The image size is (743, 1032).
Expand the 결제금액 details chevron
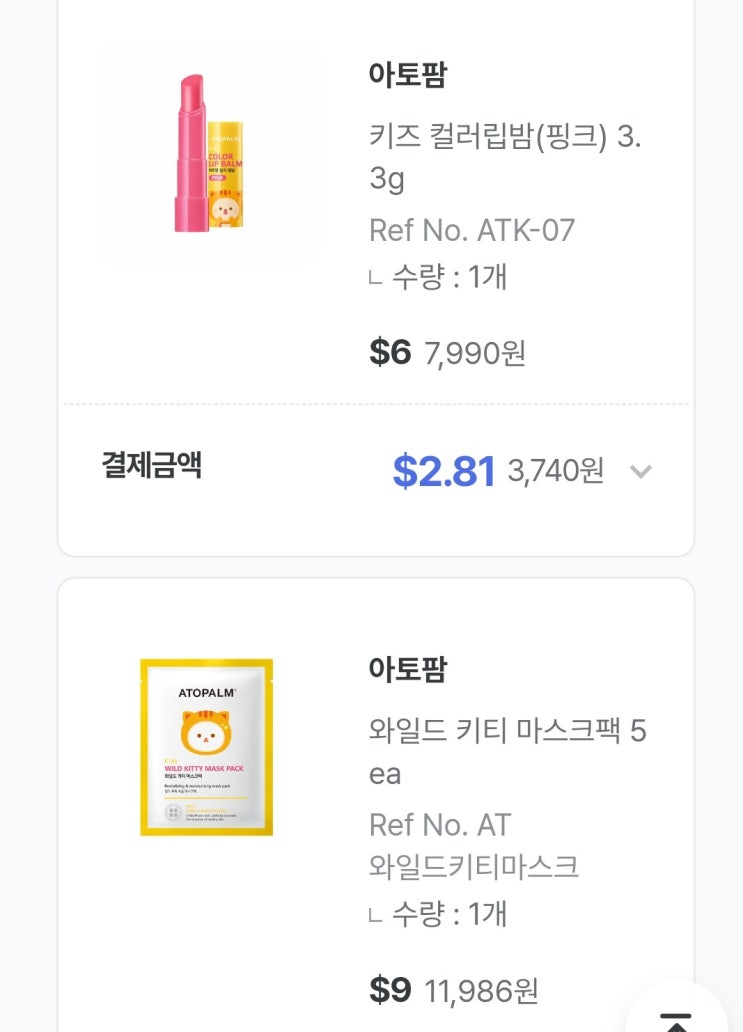[641, 471]
